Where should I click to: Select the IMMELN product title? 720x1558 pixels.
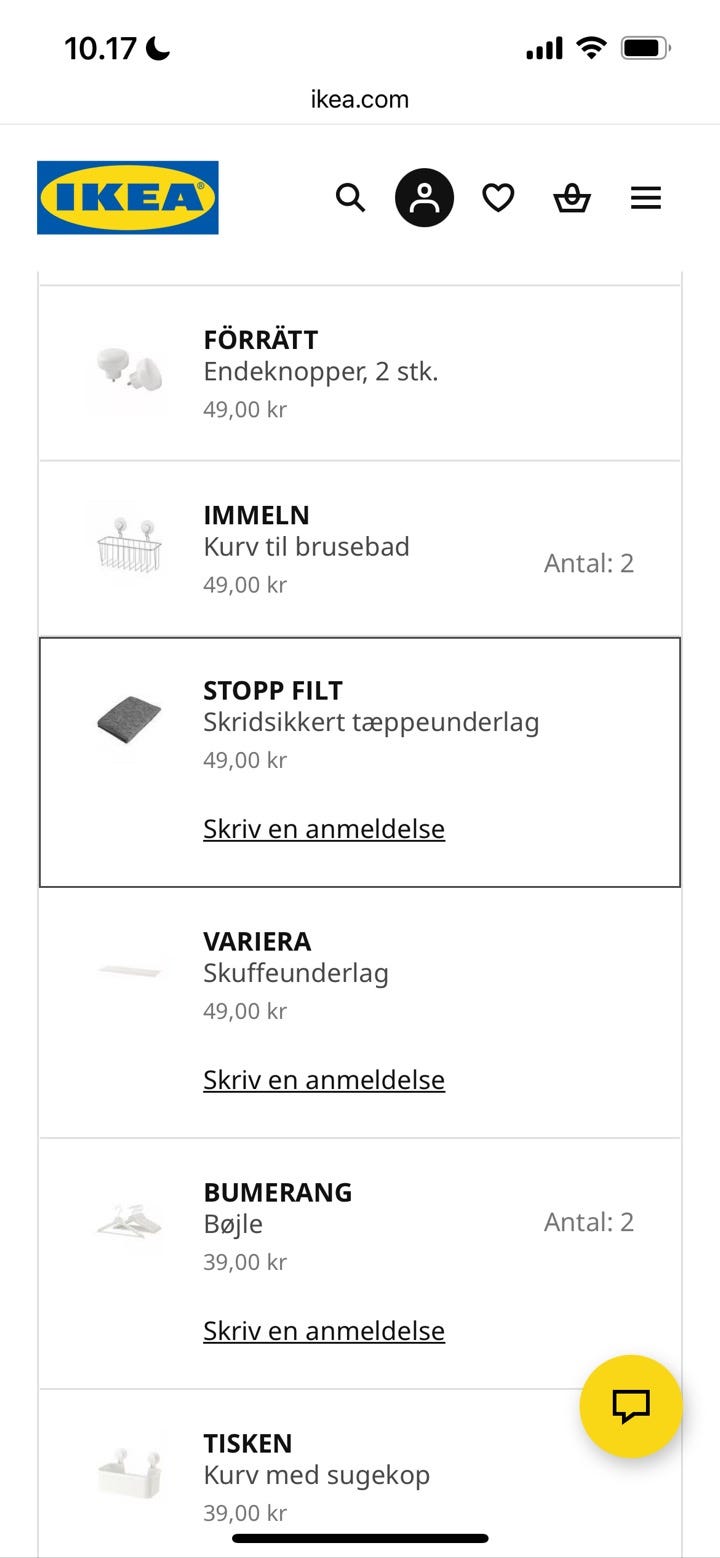[256, 515]
